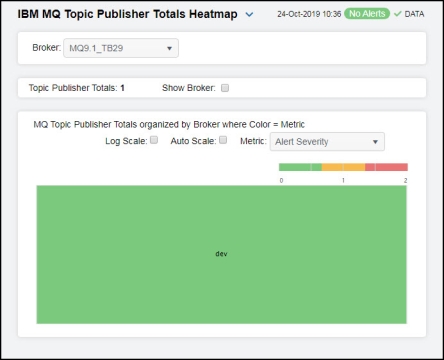Click the DATA connection status label
Viewport: 444px width, 360px height.
pos(414,14)
